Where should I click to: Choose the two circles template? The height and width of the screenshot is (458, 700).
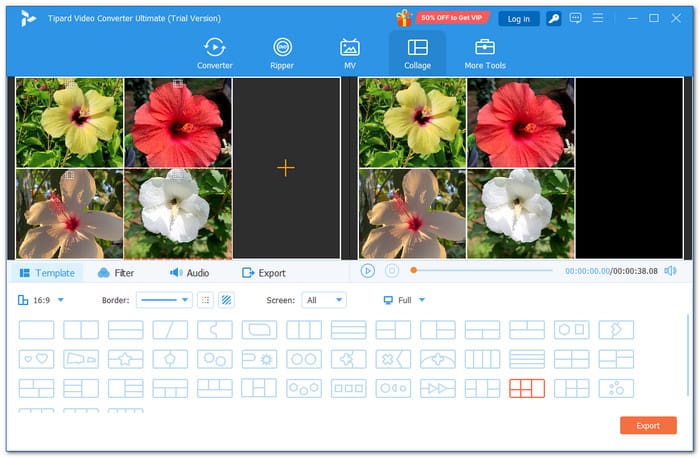[x=304, y=359]
